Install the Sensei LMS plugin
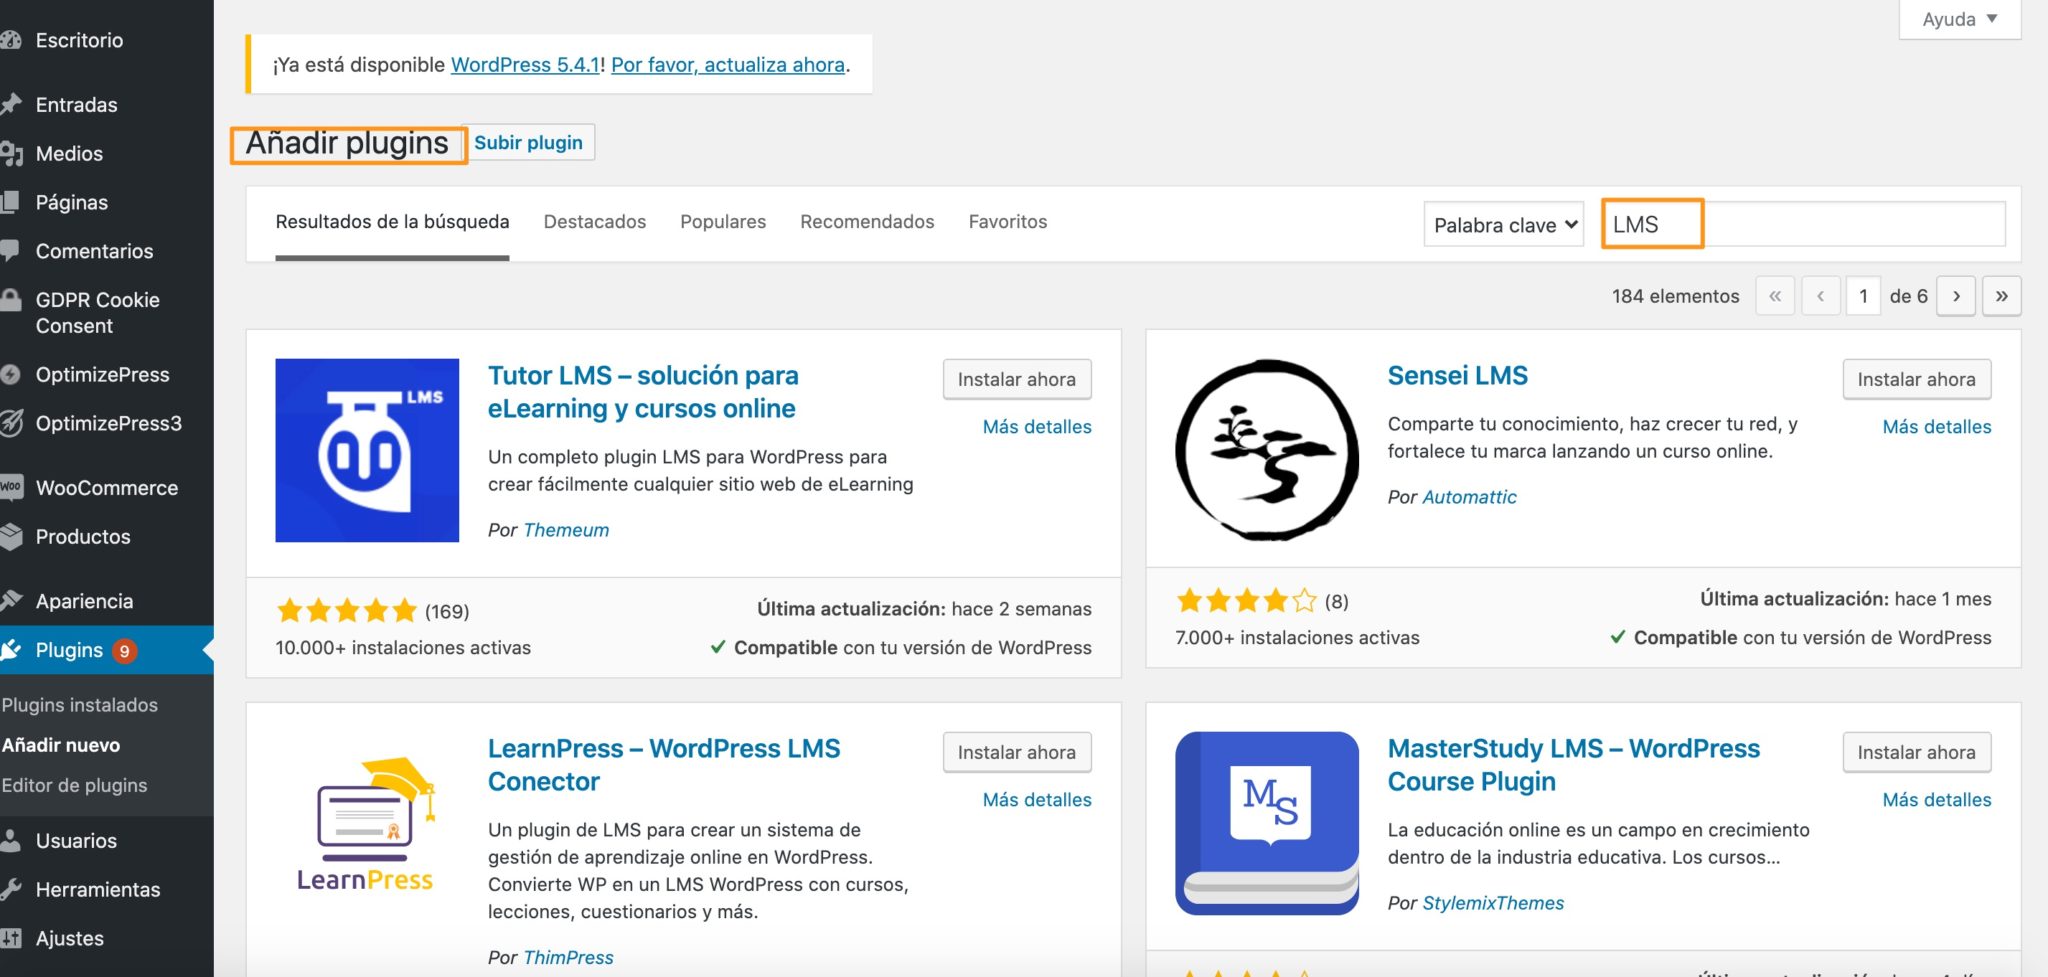Screen dimensions: 2048x977 (1915, 379)
